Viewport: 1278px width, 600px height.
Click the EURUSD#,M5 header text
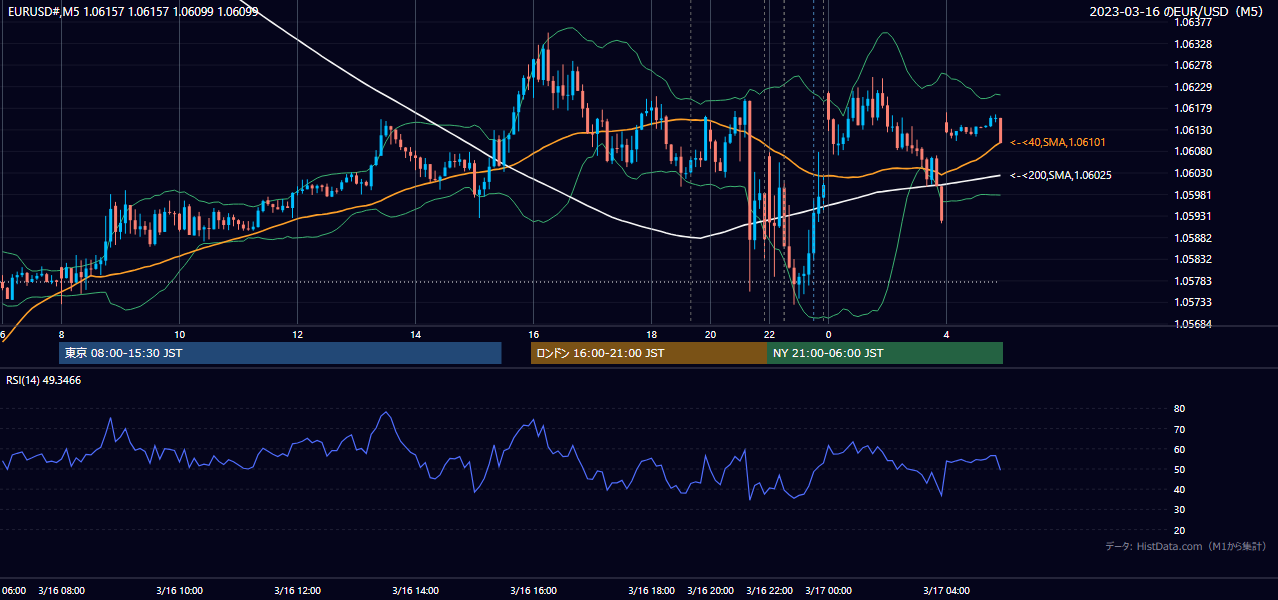(x=132, y=12)
